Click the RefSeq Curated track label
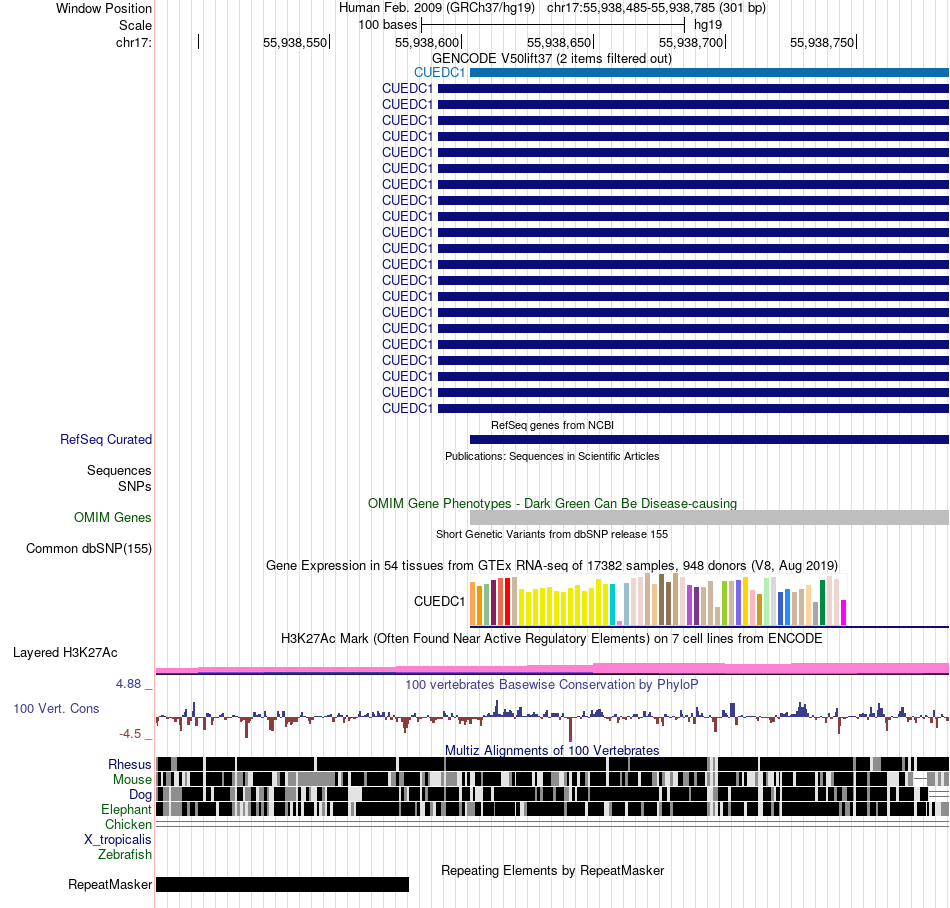Image resolution: width=950 pixels, height=908 pixels. [x=105, y=440]
